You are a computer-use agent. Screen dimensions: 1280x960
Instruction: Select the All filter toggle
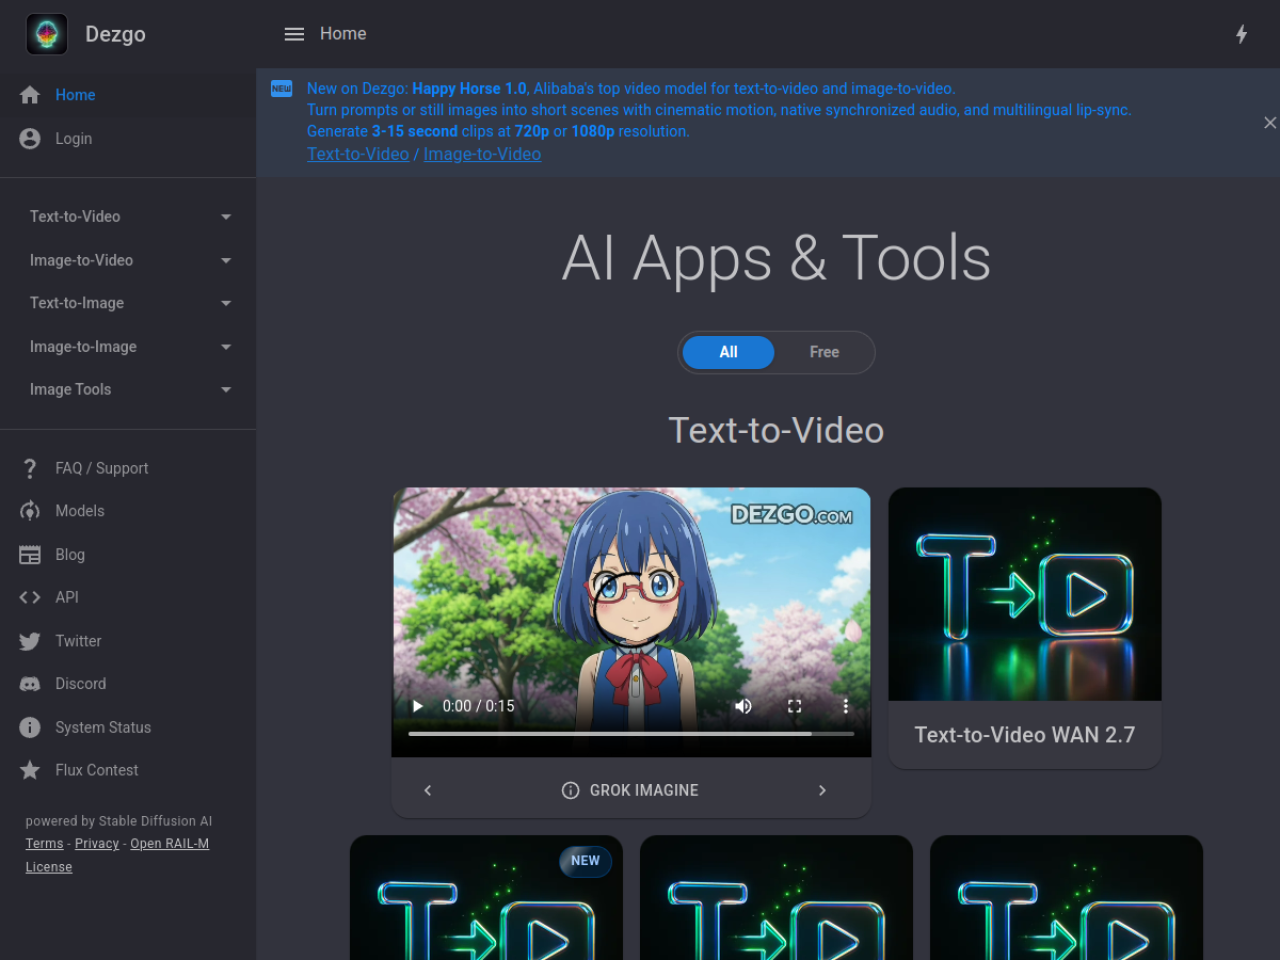pos(728,352)
